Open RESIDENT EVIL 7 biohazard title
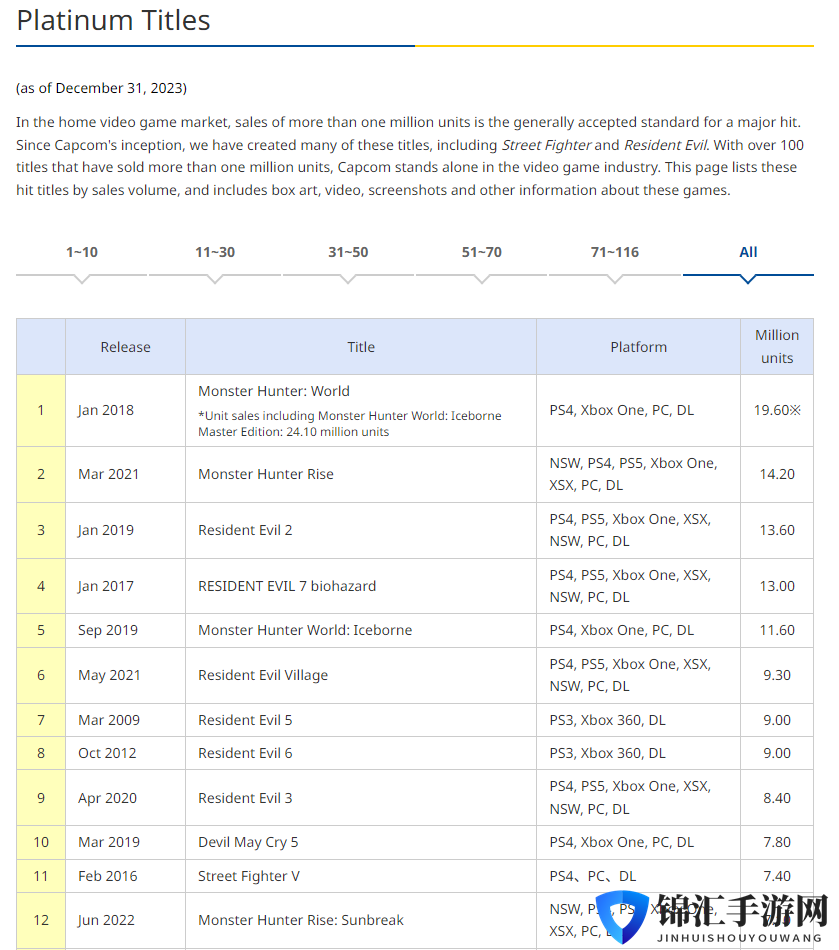 pyautogui.click(x=287, y=586)
